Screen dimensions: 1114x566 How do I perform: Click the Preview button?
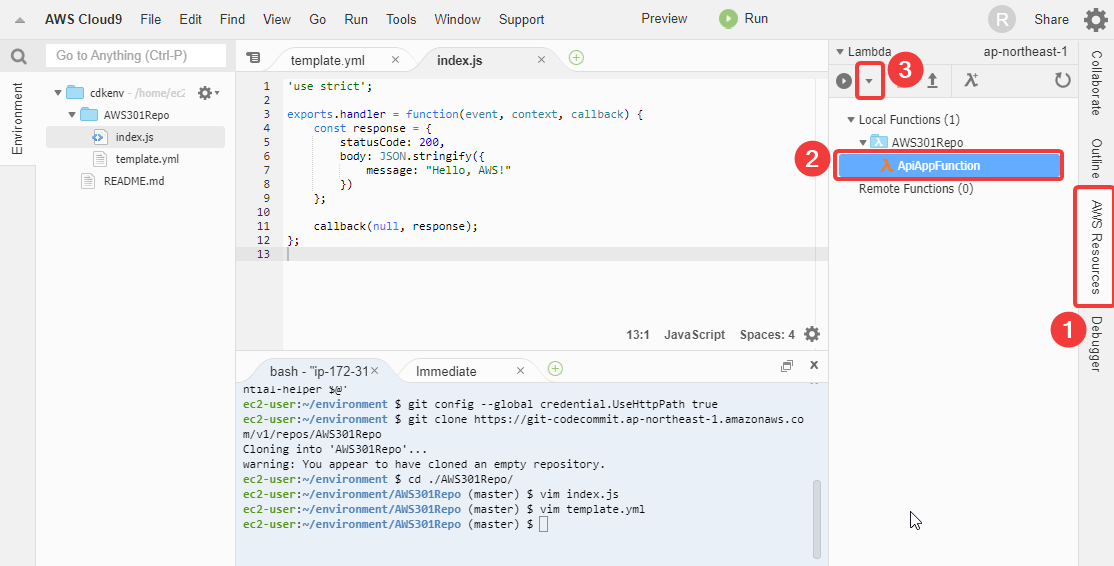coord(664,18)
